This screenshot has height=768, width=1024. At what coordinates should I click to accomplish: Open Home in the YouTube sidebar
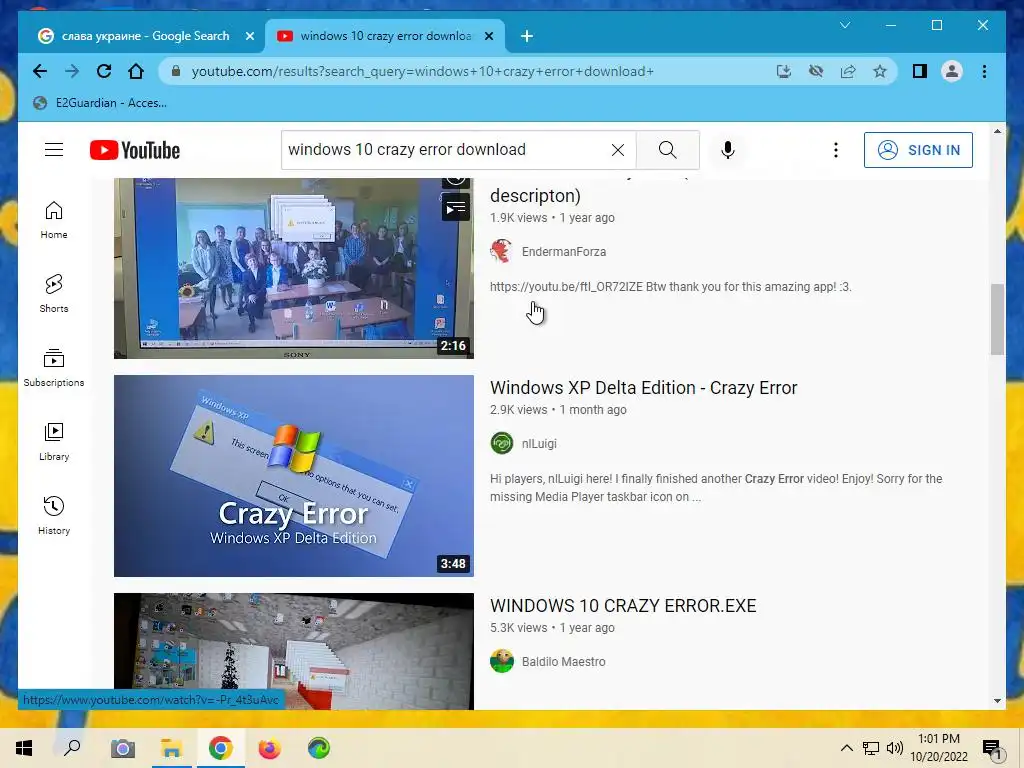point(54,221)
